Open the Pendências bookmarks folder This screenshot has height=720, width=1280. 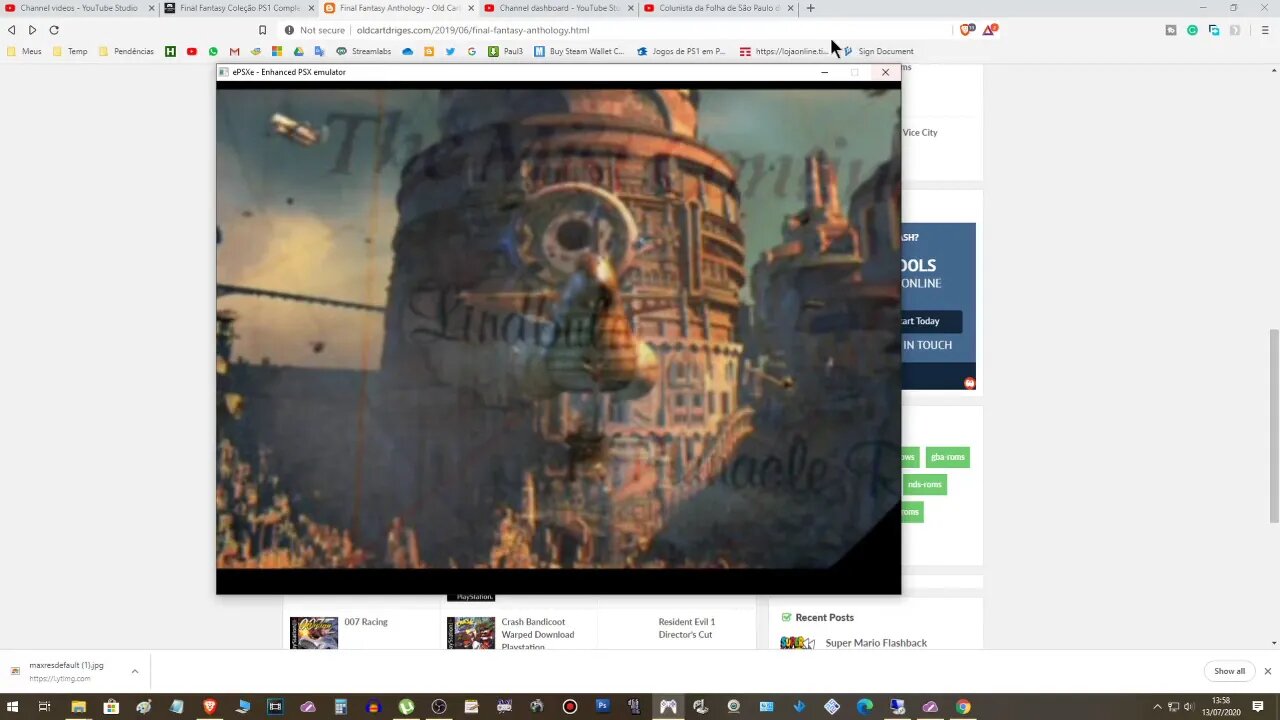click(127, 51)
